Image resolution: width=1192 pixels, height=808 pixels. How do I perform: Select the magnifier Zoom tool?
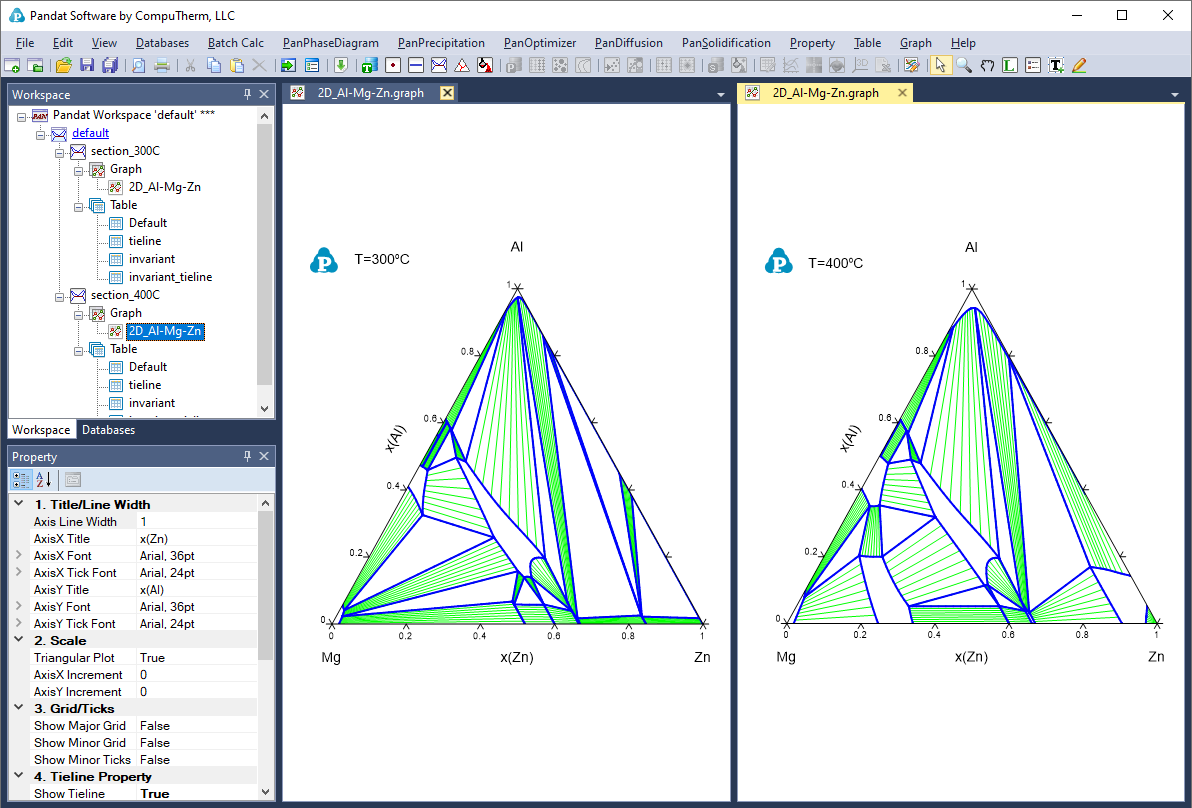[x=964, y=65]
